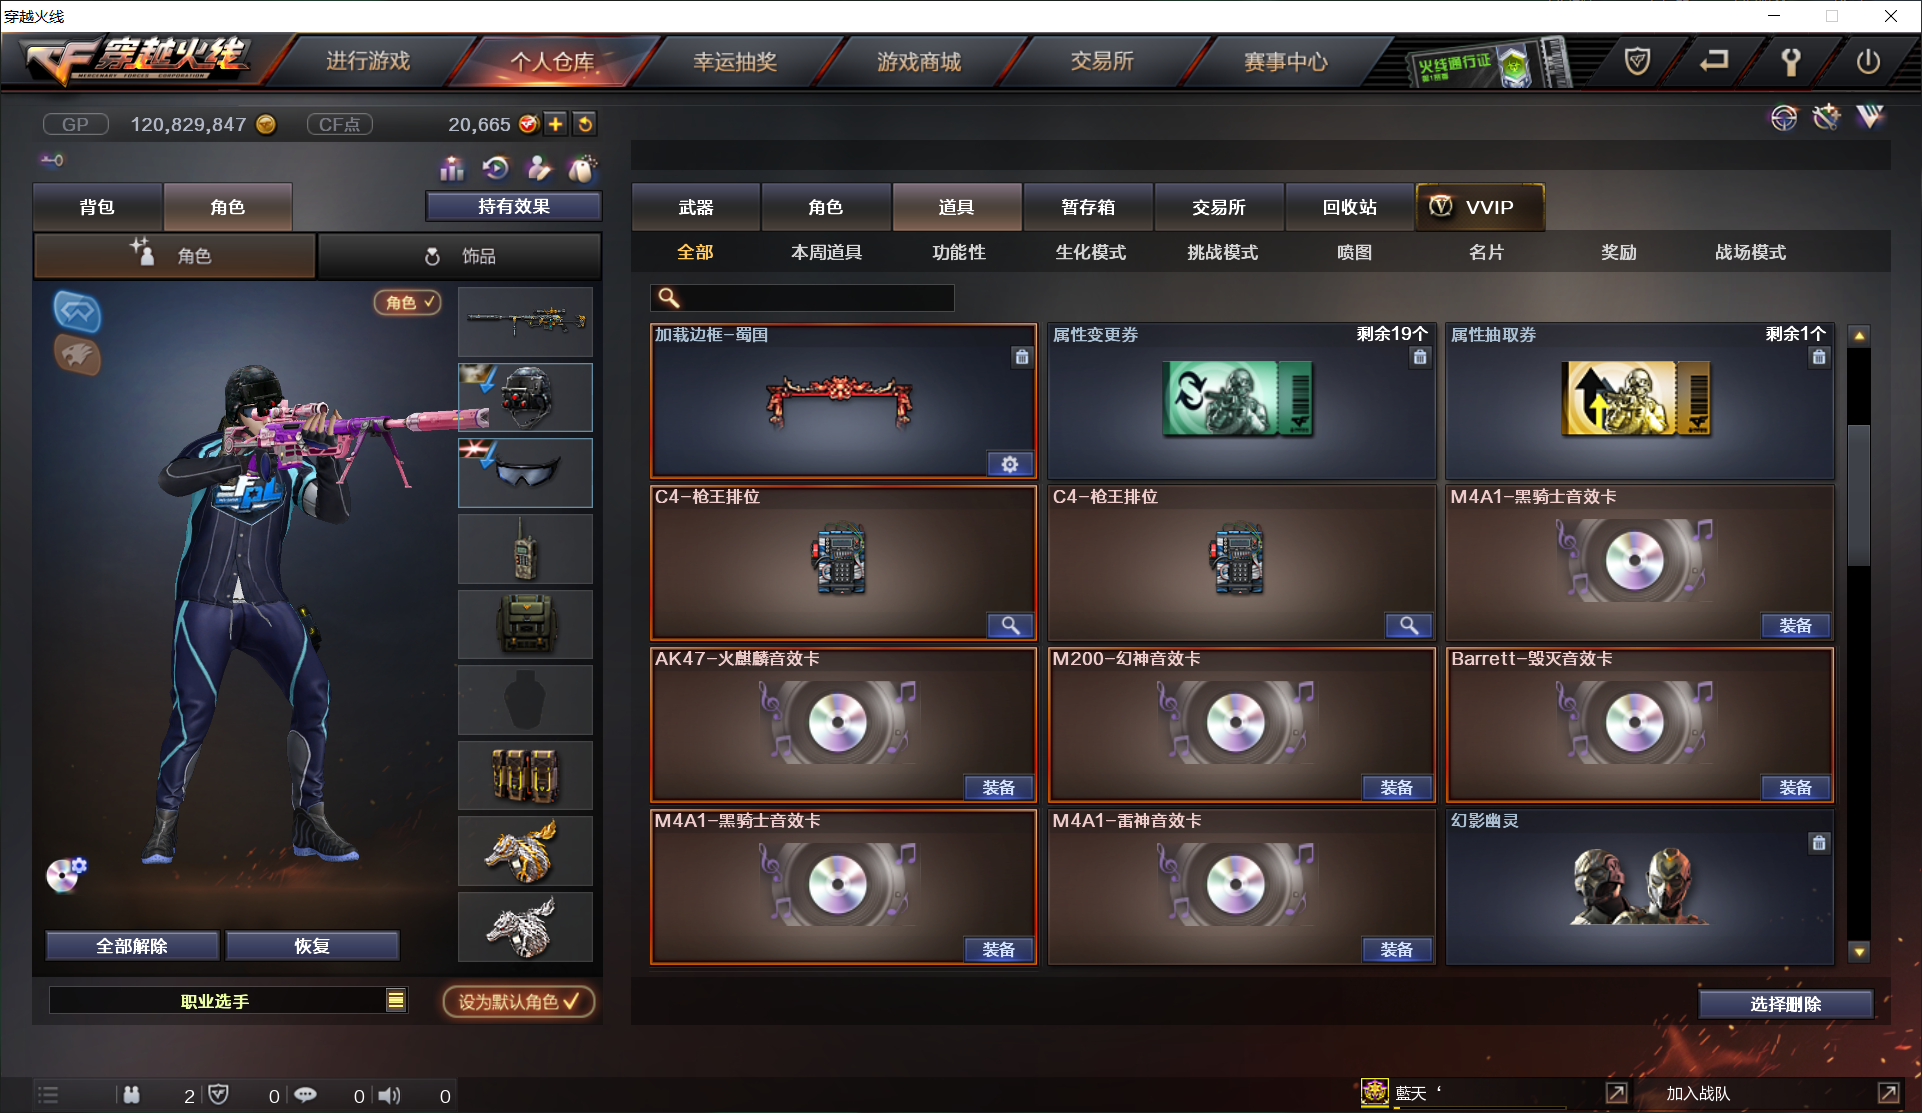Click the return arrow icon in header
1922x1113 pixels.
coord(1714,61)
